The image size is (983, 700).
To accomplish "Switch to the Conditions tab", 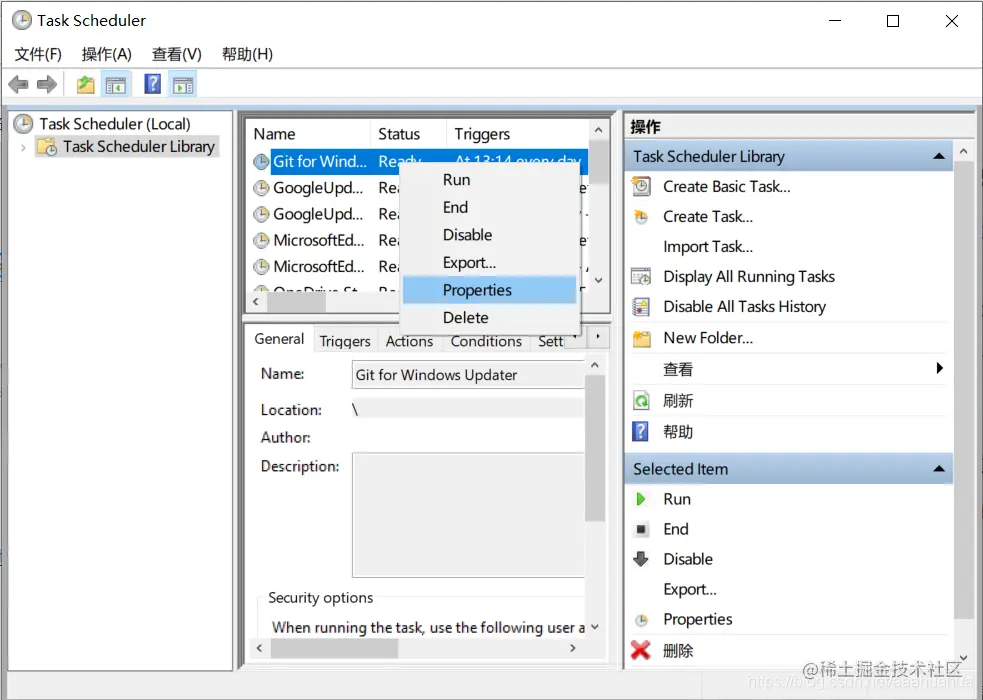I will (486, 342).
